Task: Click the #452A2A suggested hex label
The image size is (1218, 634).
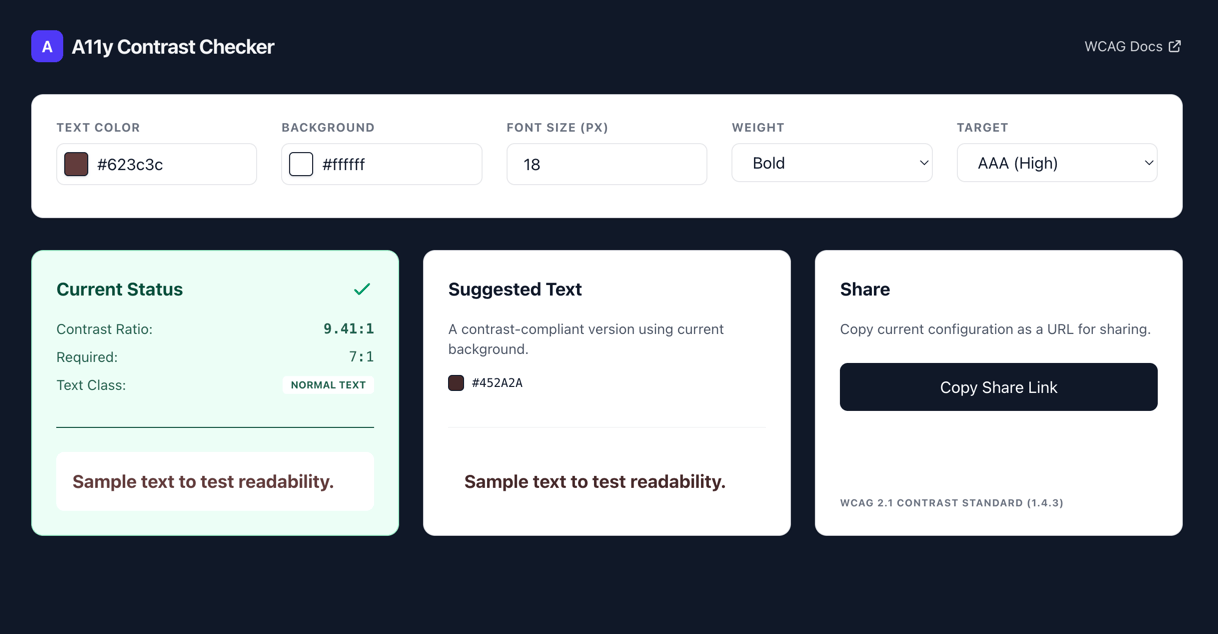Action: [x=497, y=383]
